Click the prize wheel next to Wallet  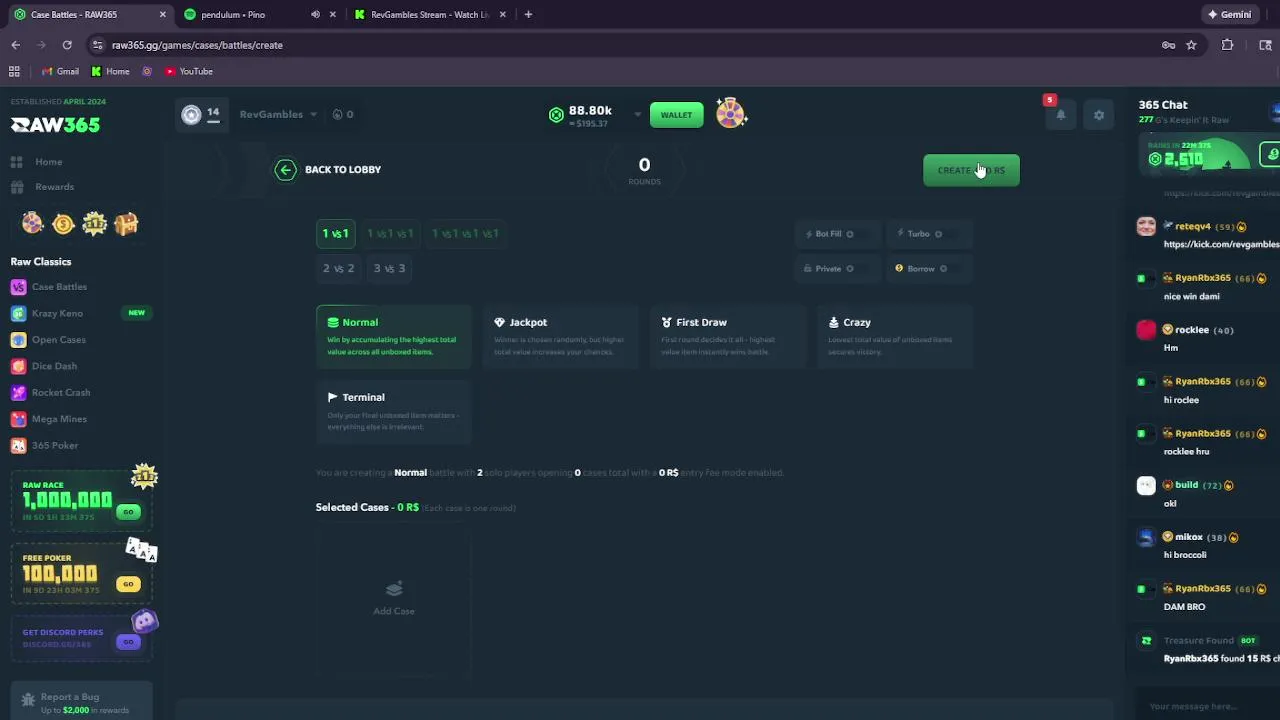[x=731, y=114]
